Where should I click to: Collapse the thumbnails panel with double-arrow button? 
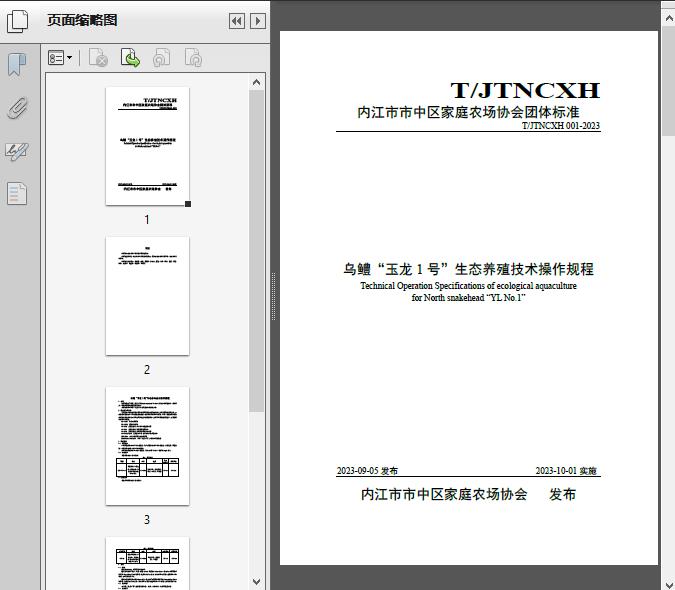point(237,21)
